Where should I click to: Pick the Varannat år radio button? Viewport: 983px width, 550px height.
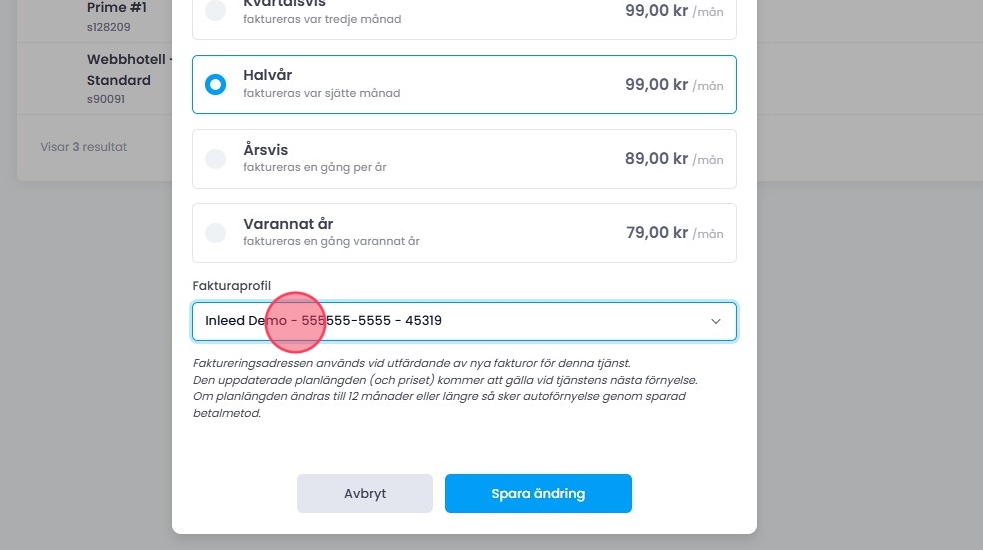click(x=215, y=233)
